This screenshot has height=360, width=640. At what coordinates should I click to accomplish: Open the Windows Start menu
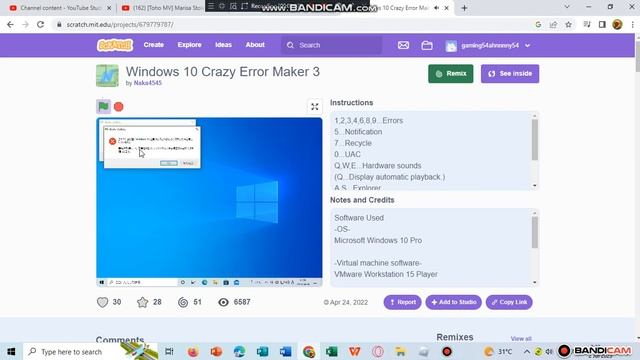pos(11,351)
